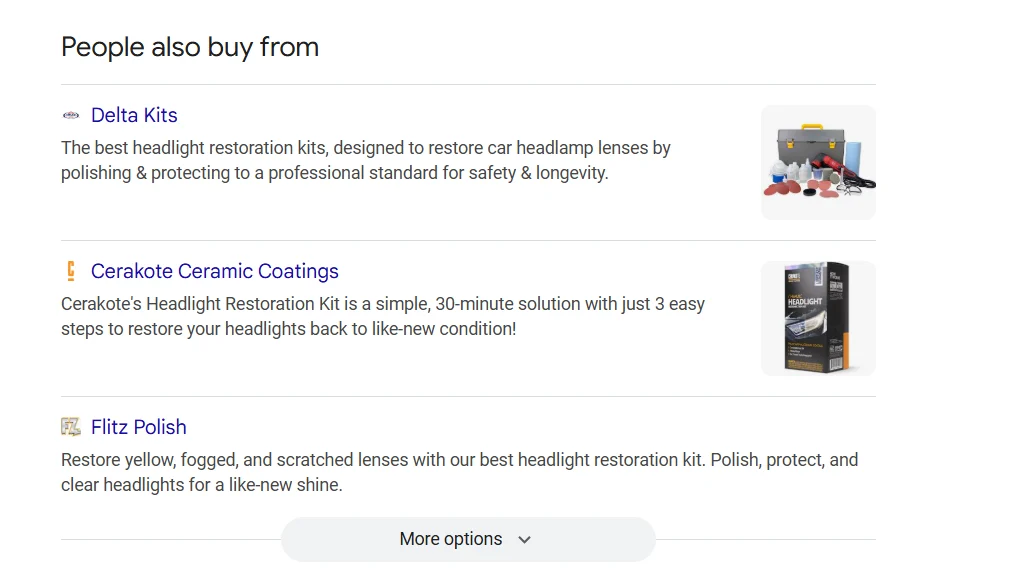Click the Flitz Polish description paragraph
The image size is (1010, 572).
pyautogui.click(x=459, y=472)
